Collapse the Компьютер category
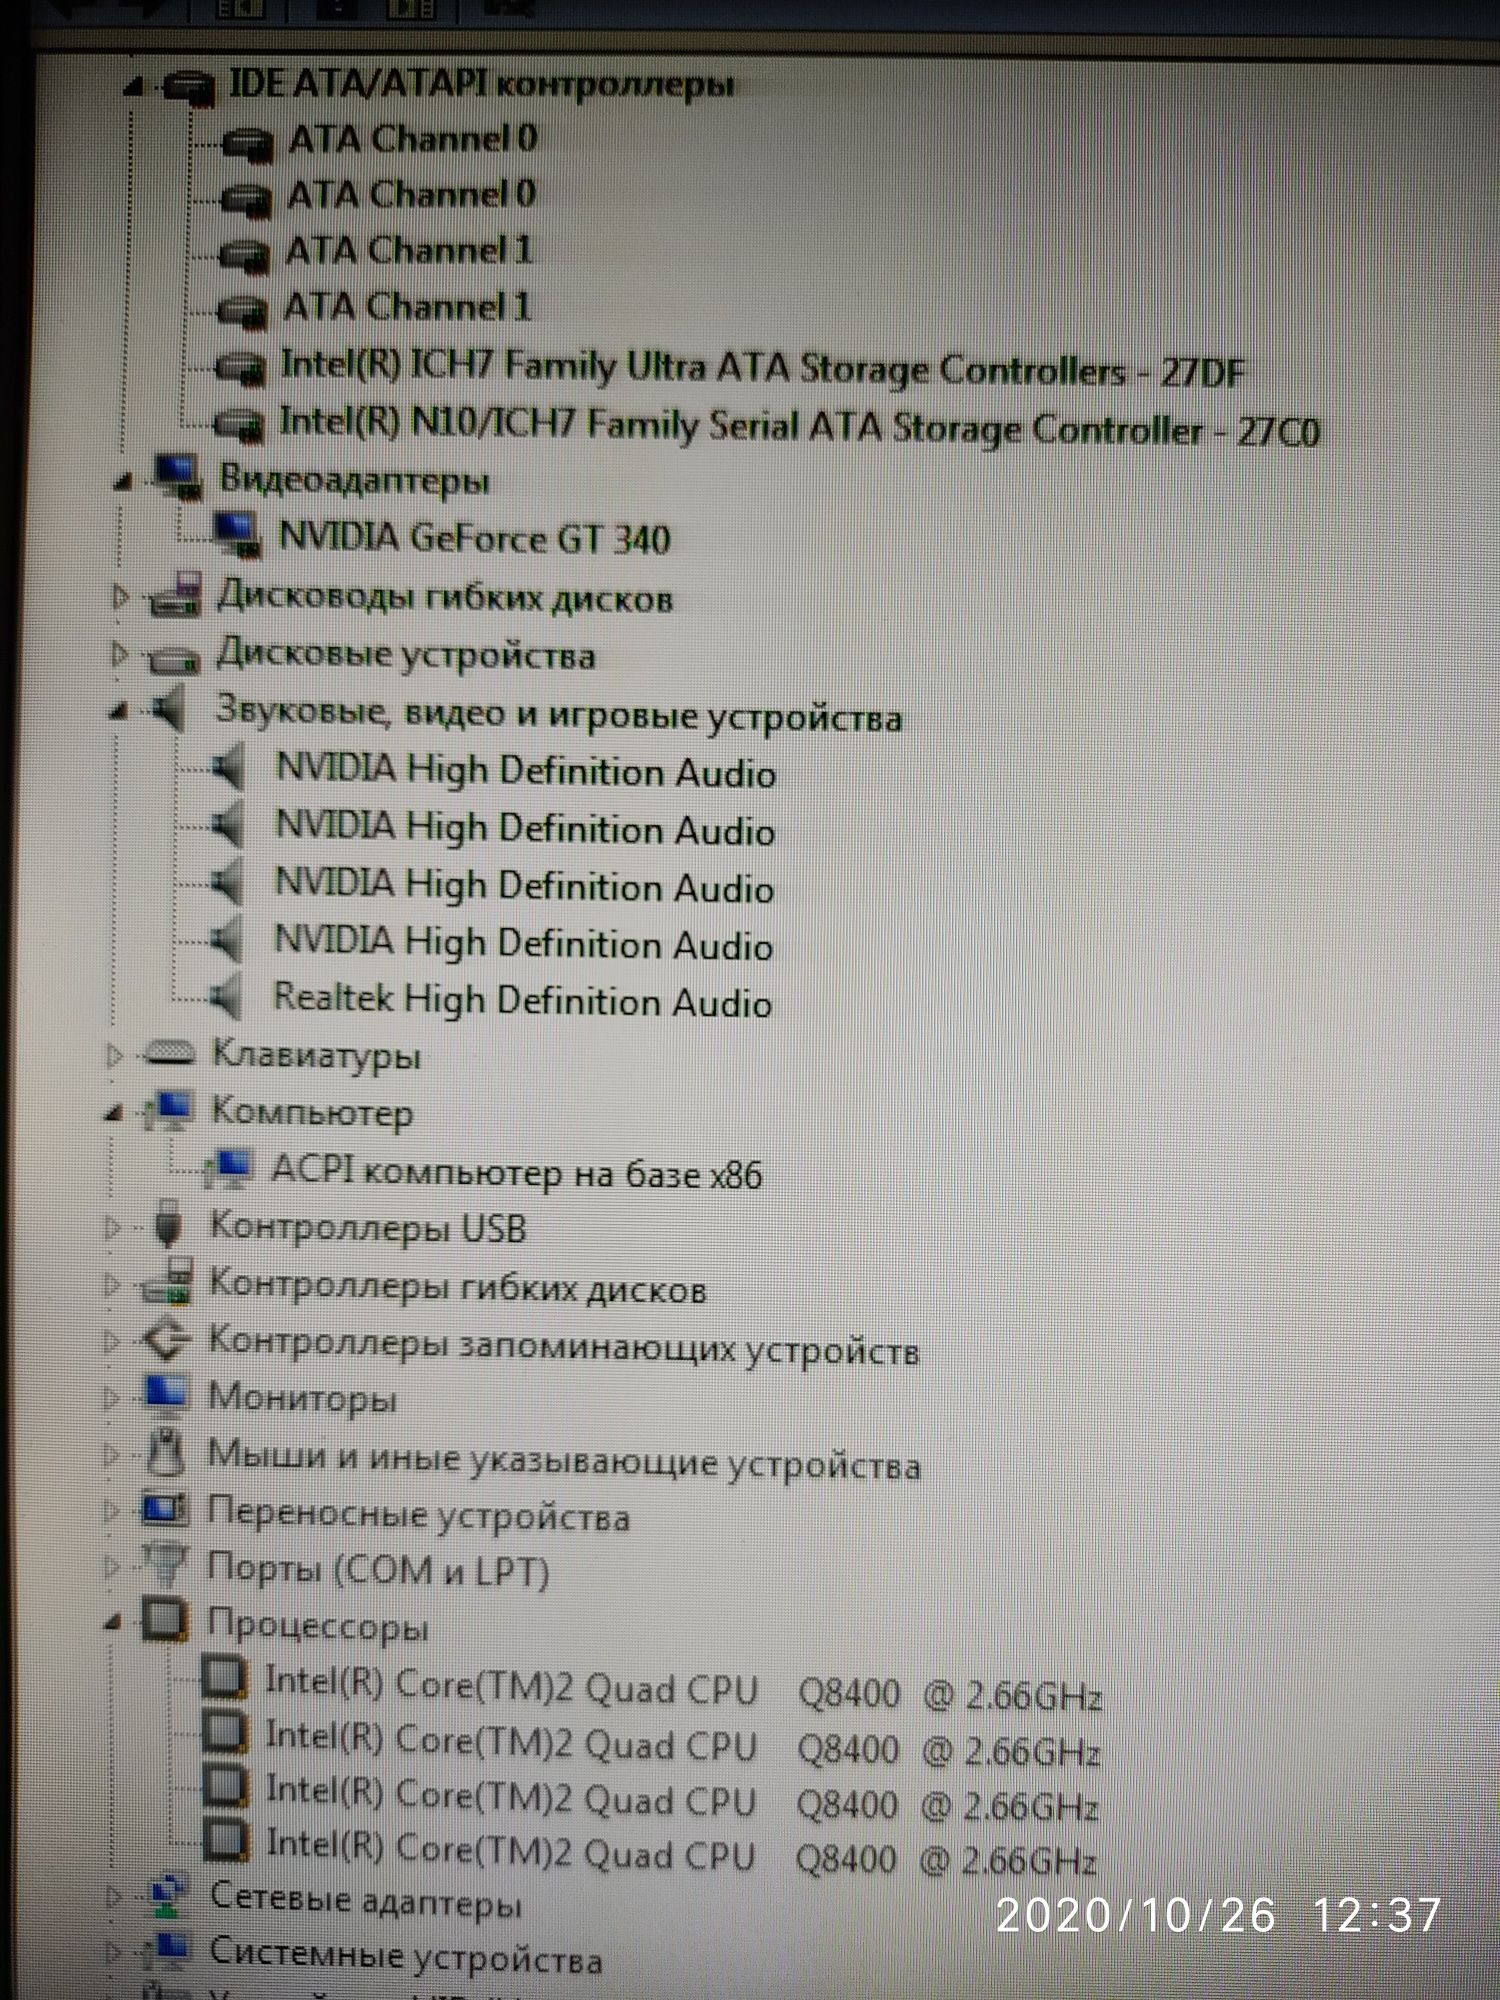Screen dimensions: 1500x2000 coord(114,1112)
